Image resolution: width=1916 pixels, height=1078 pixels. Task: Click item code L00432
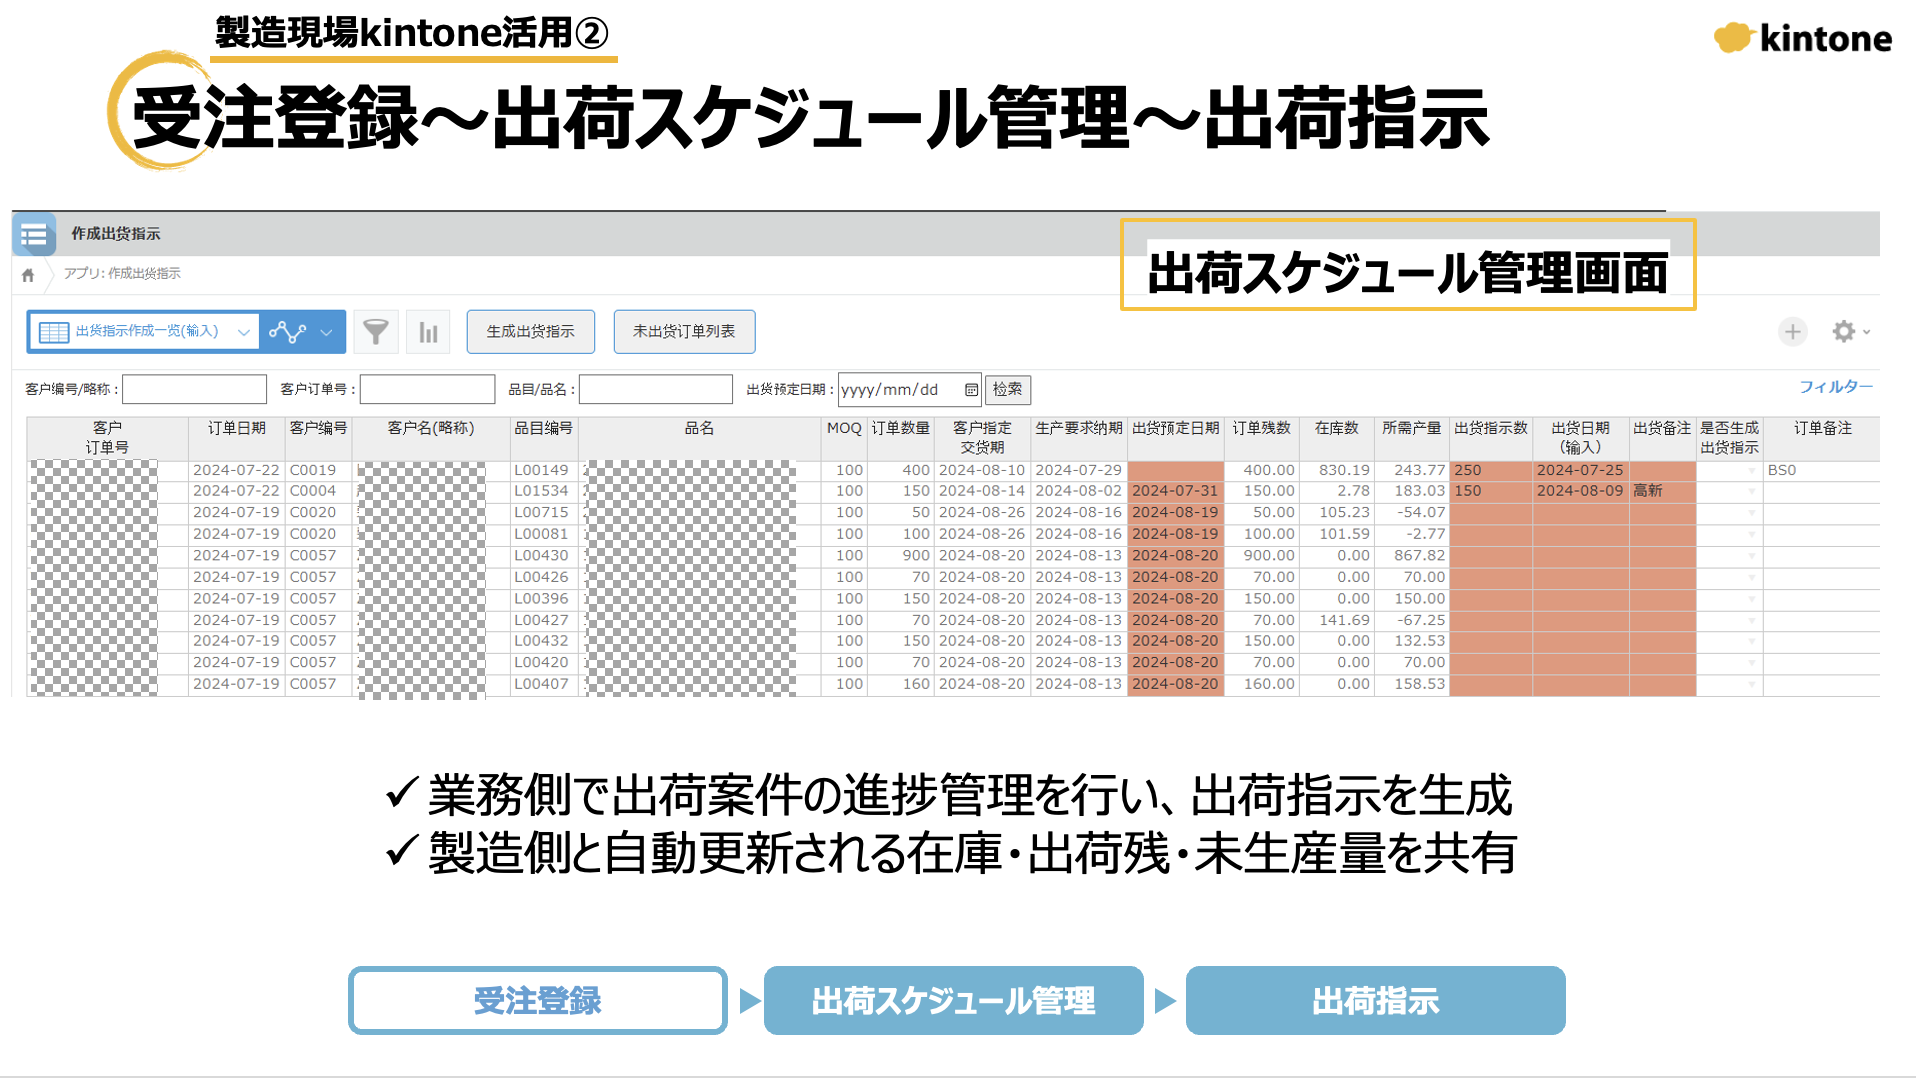pyautogui.click(x=541, y=641)
